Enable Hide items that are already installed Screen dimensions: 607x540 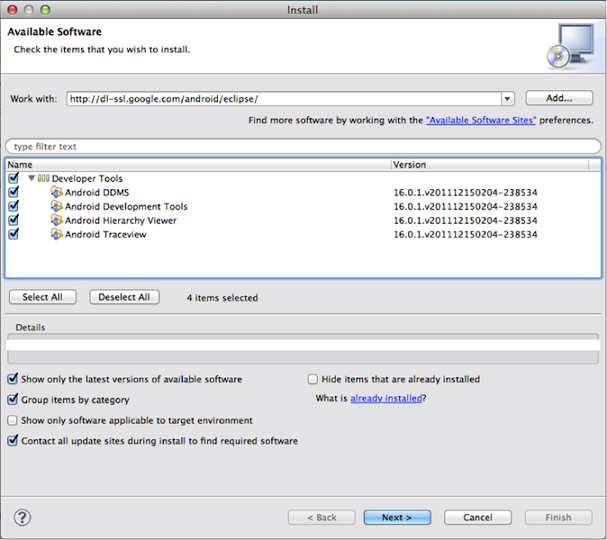tap(312, 379)
